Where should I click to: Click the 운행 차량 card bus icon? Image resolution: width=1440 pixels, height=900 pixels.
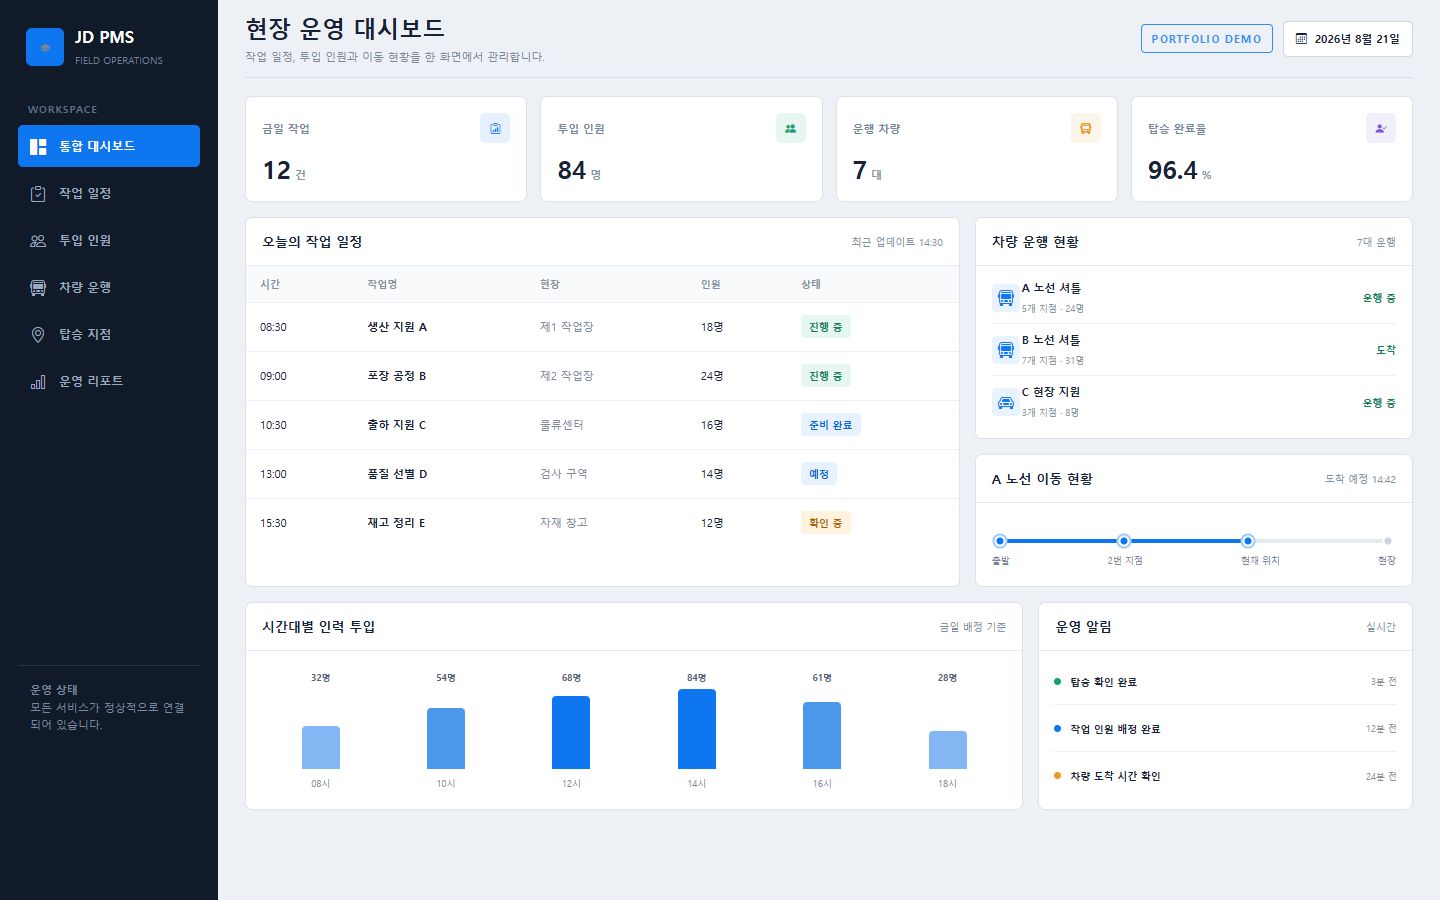pos(1086,128)
